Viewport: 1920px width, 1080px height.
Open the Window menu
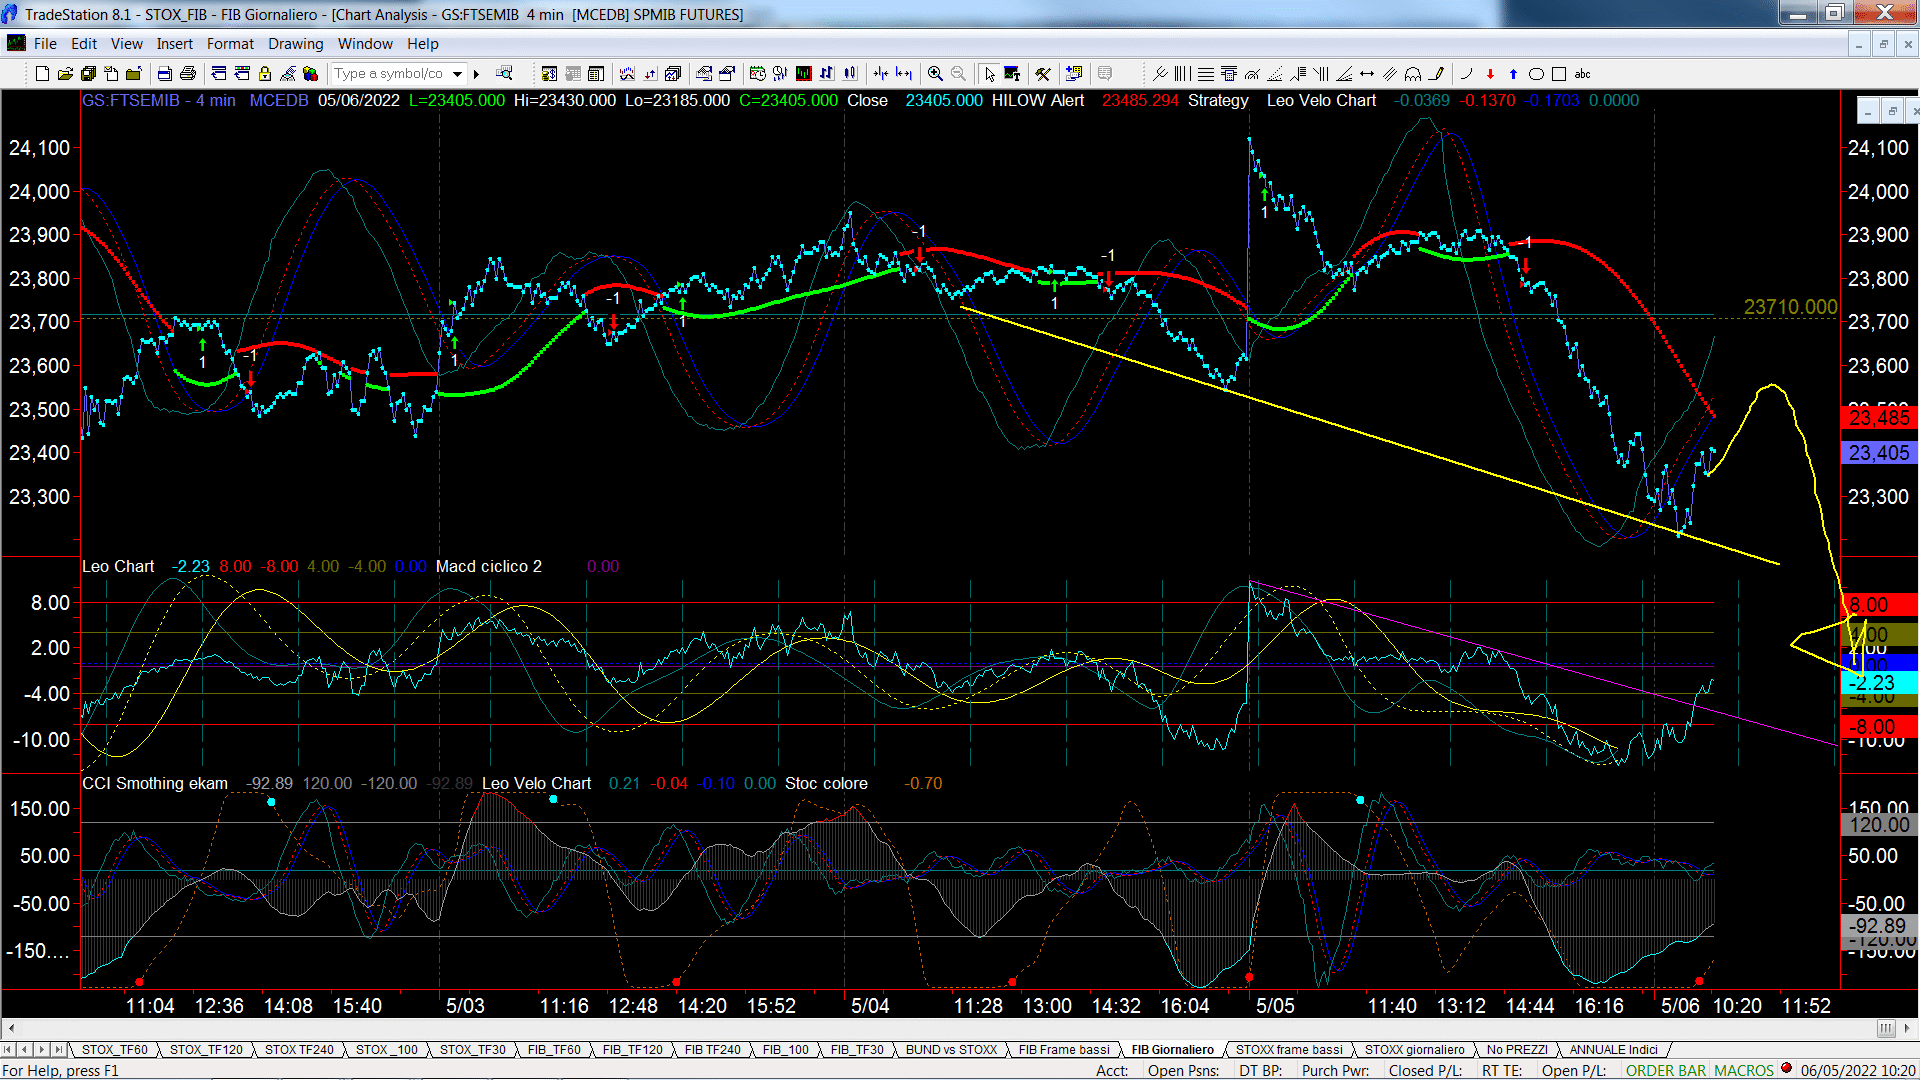[x=365, y=43]
